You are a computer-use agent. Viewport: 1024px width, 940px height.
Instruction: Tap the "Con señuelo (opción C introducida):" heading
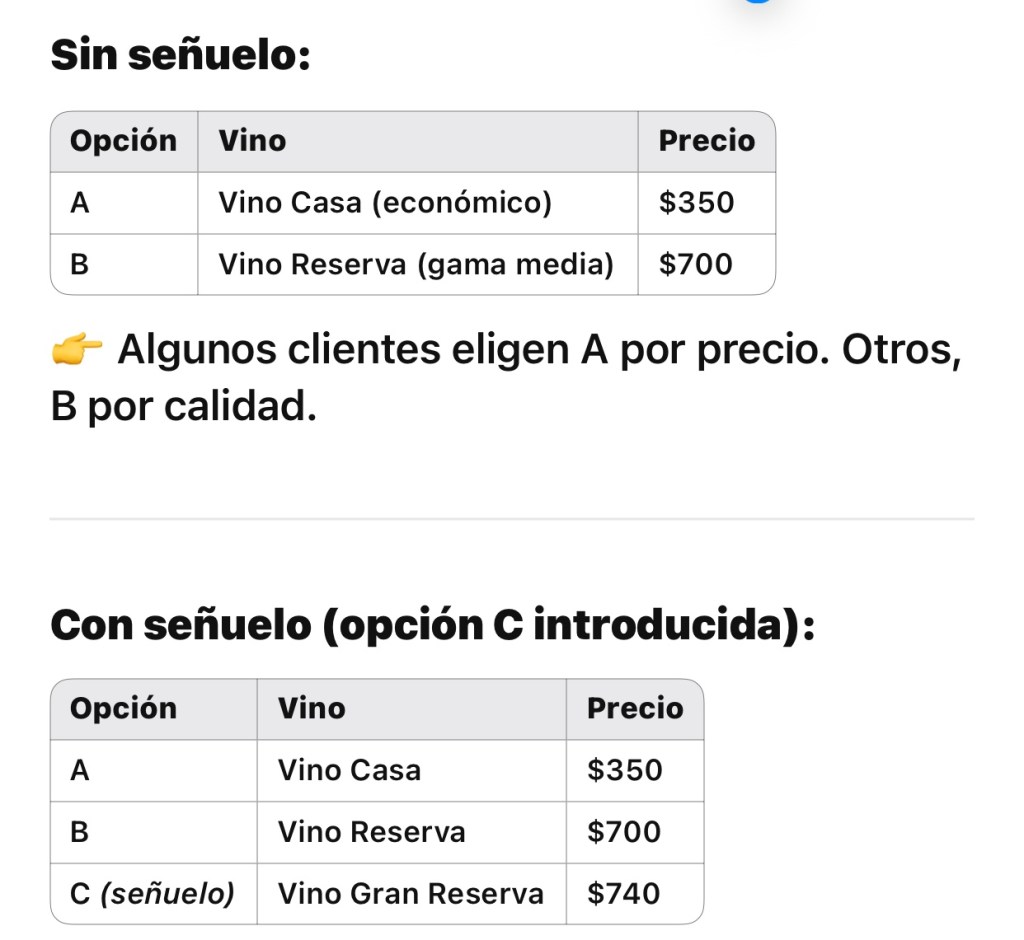coord(432,625)
